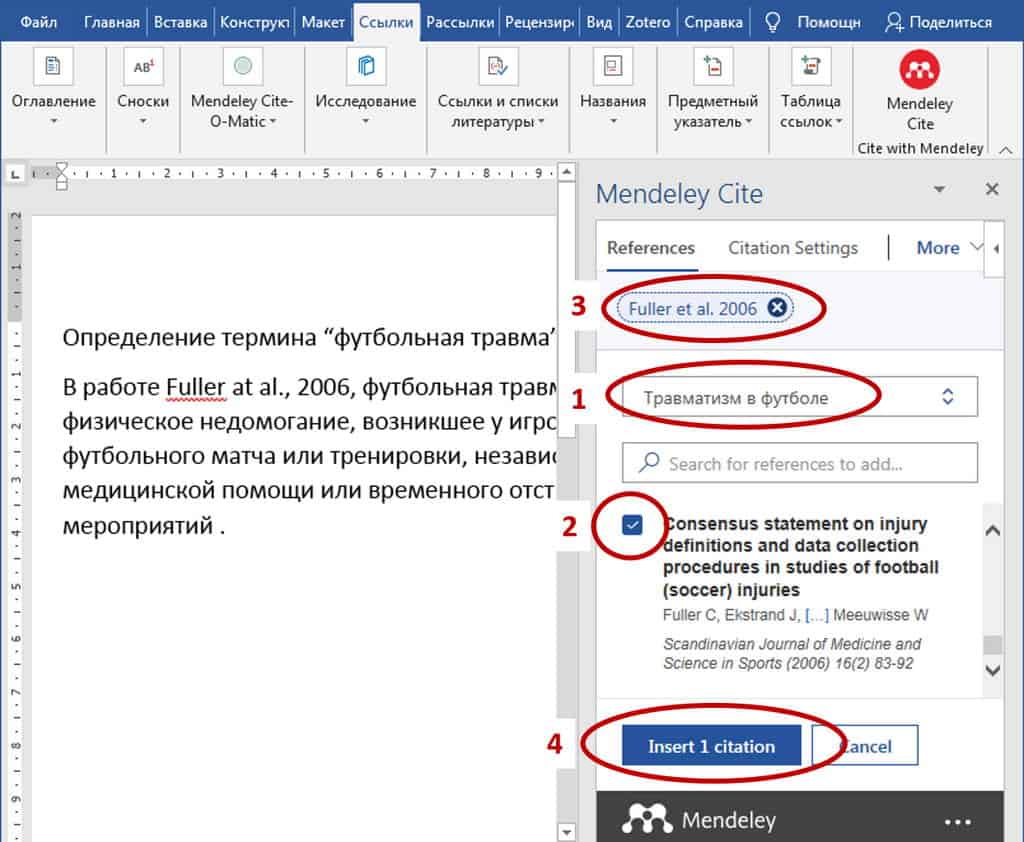Click document scrollbar down arrow
This screenshot has width=1024, height=842.
566,832
